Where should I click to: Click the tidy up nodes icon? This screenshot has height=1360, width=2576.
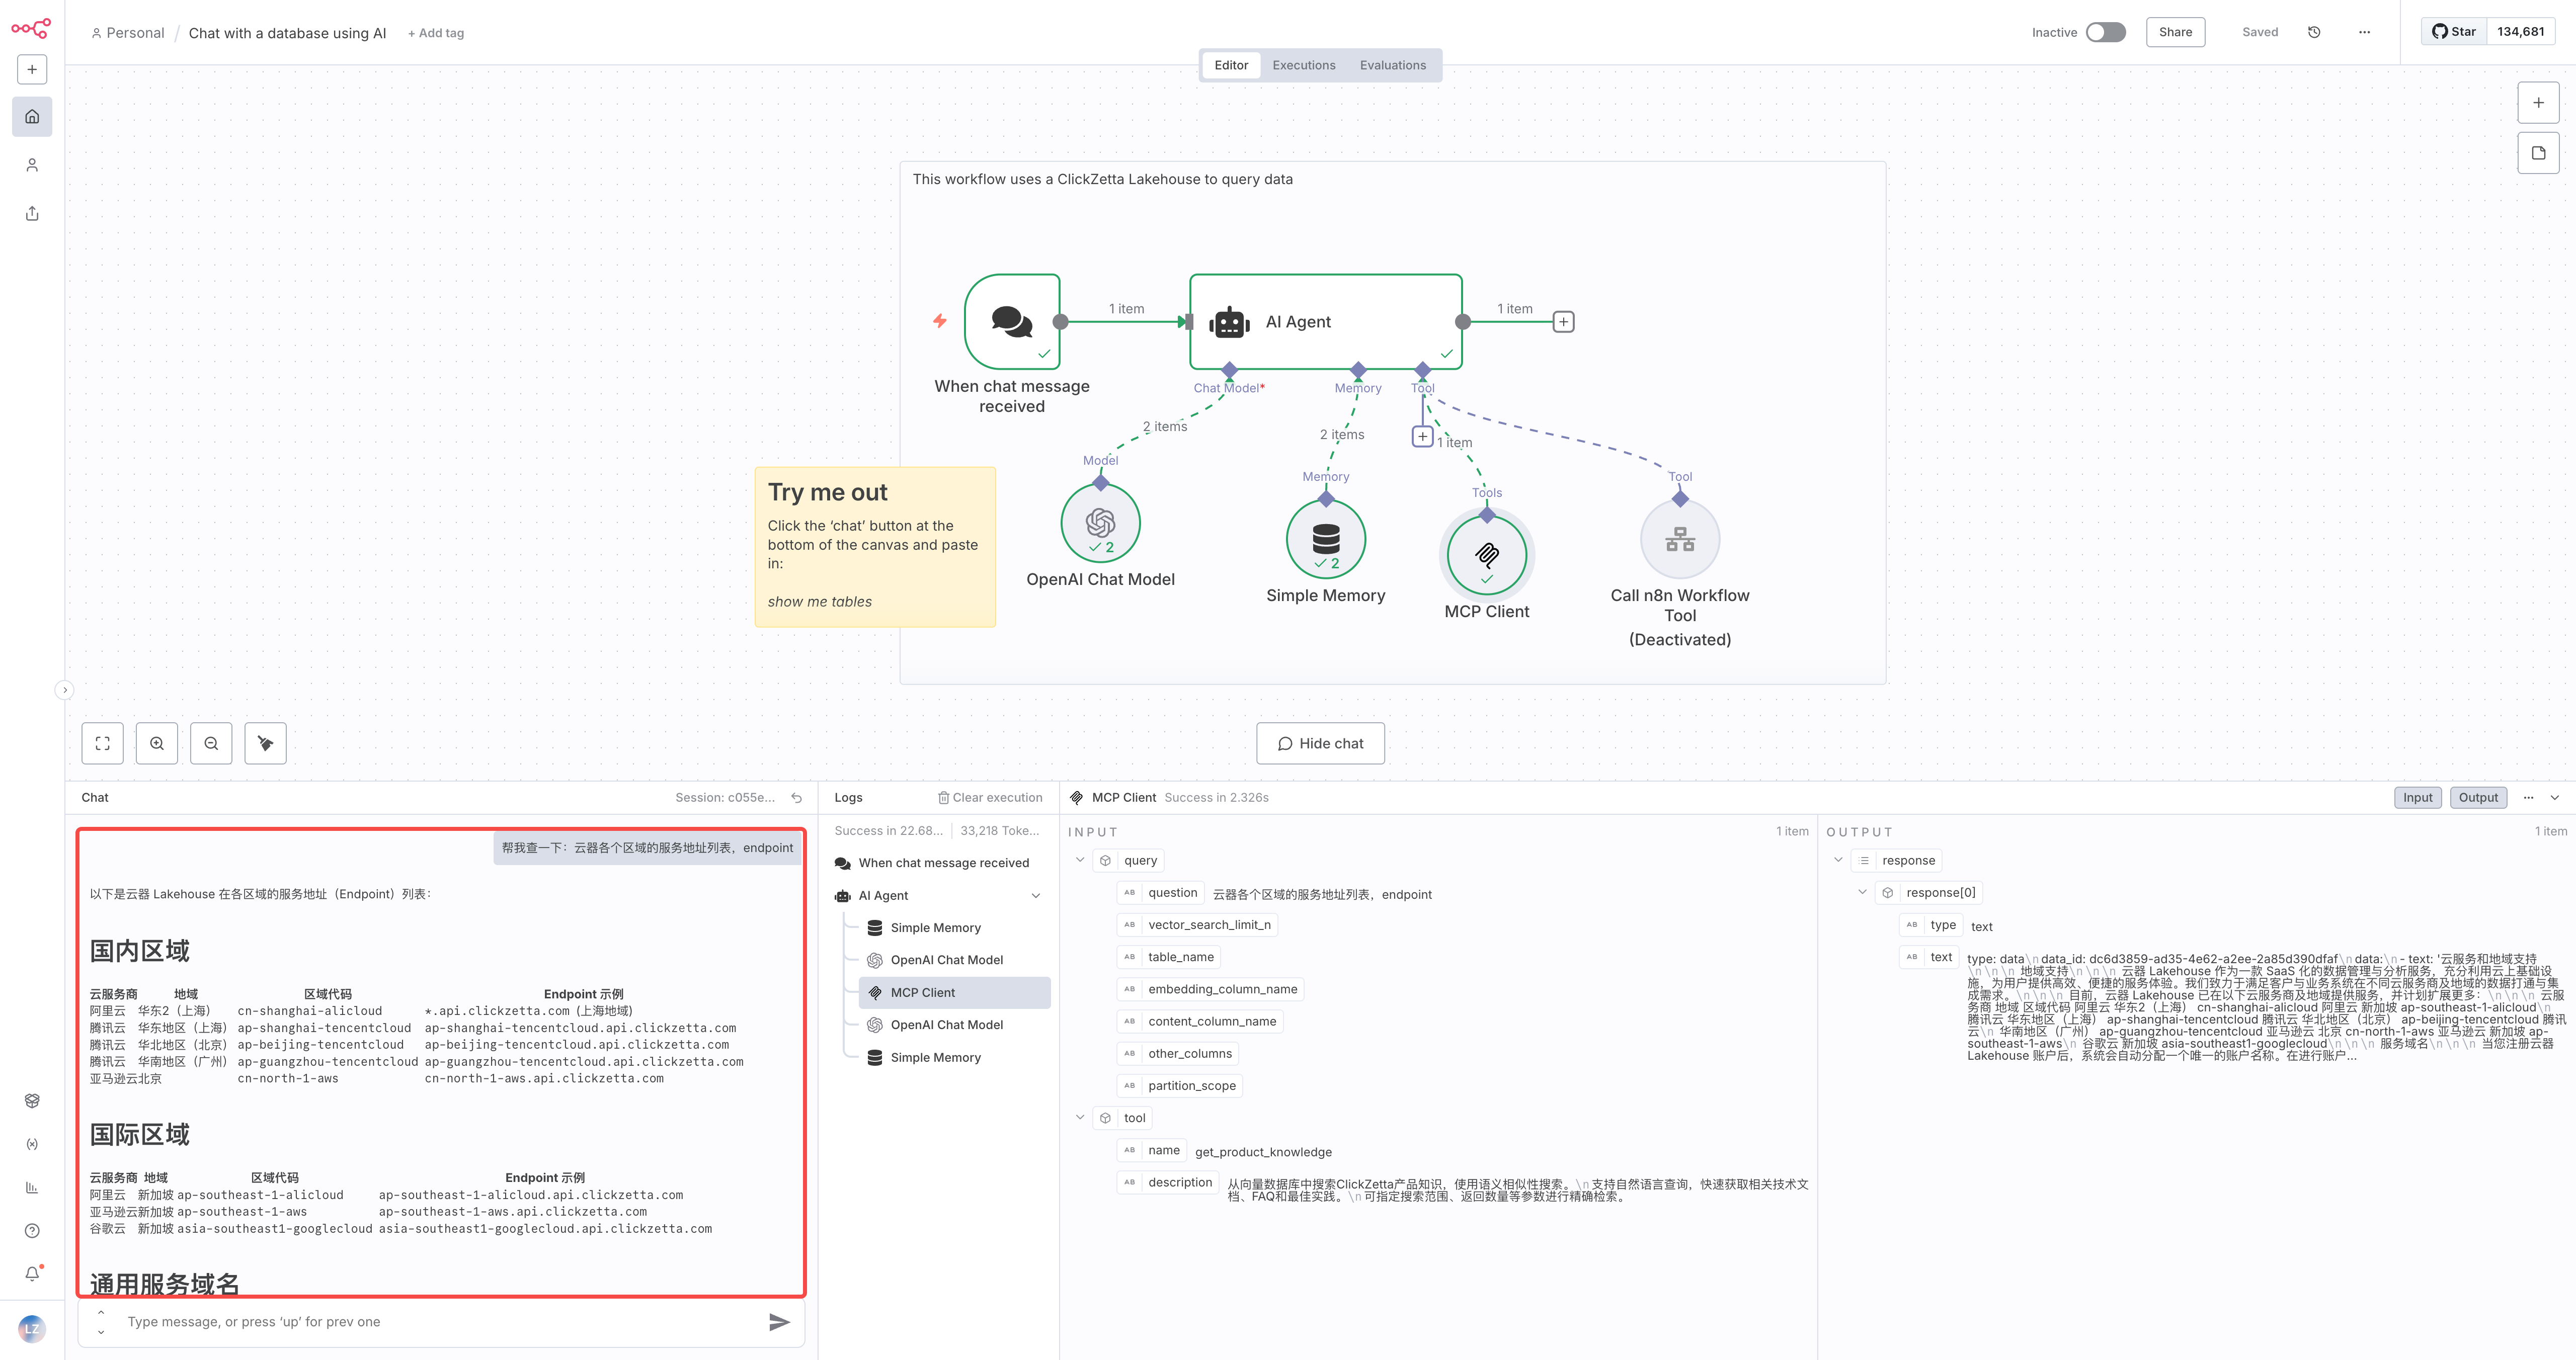tap(265, 743)
